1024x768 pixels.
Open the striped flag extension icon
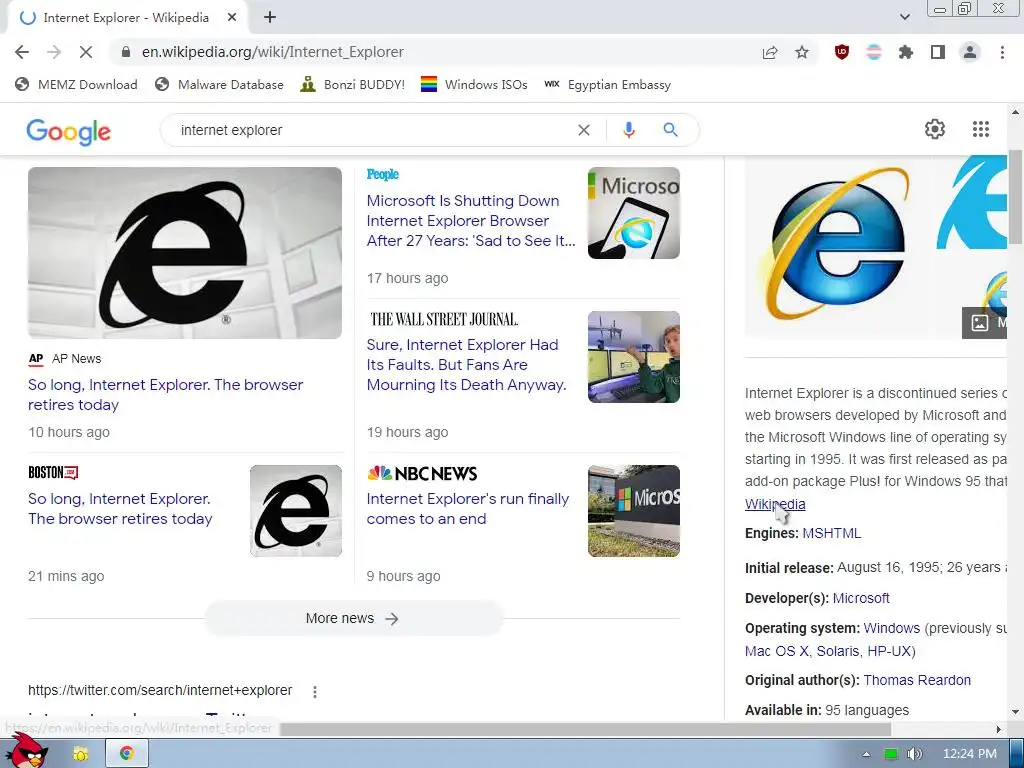(x=874, y=52)
